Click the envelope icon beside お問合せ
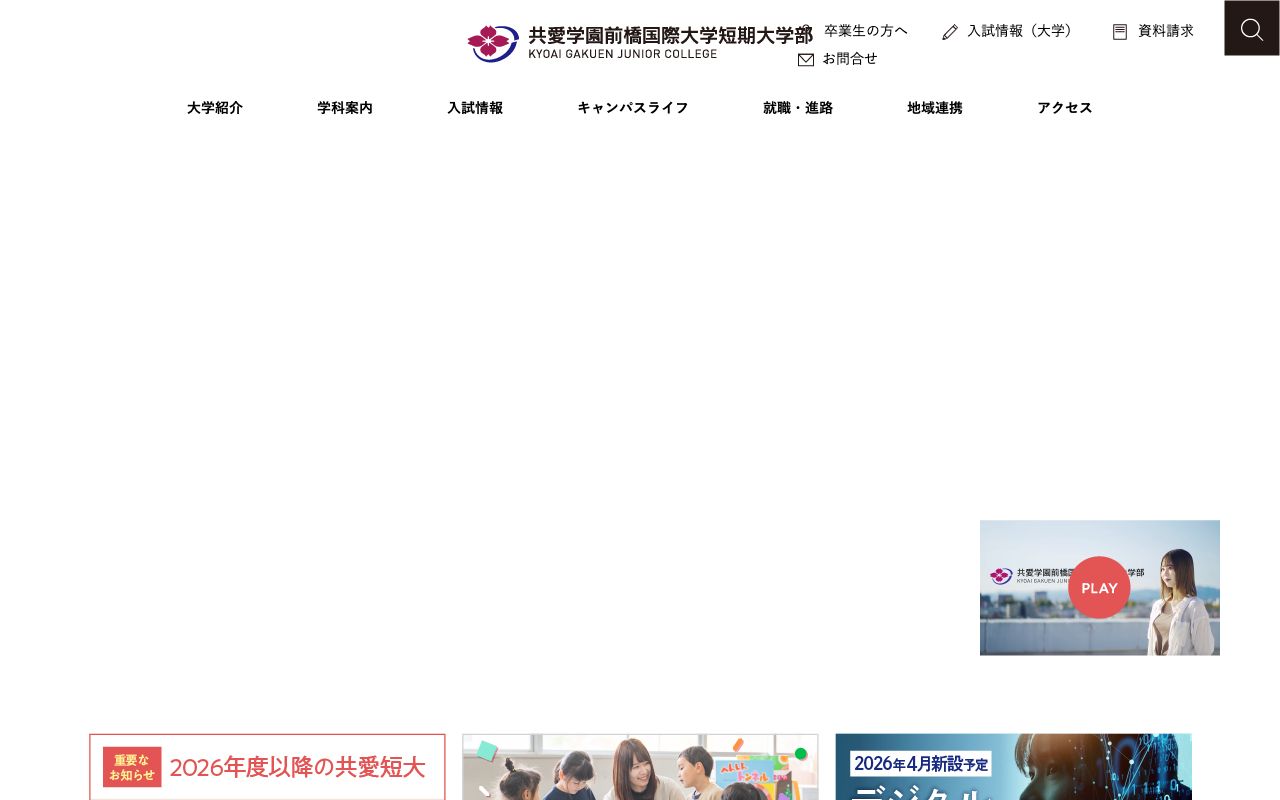The height and width of the screenshot is (800, 1280). pos(806,60)
